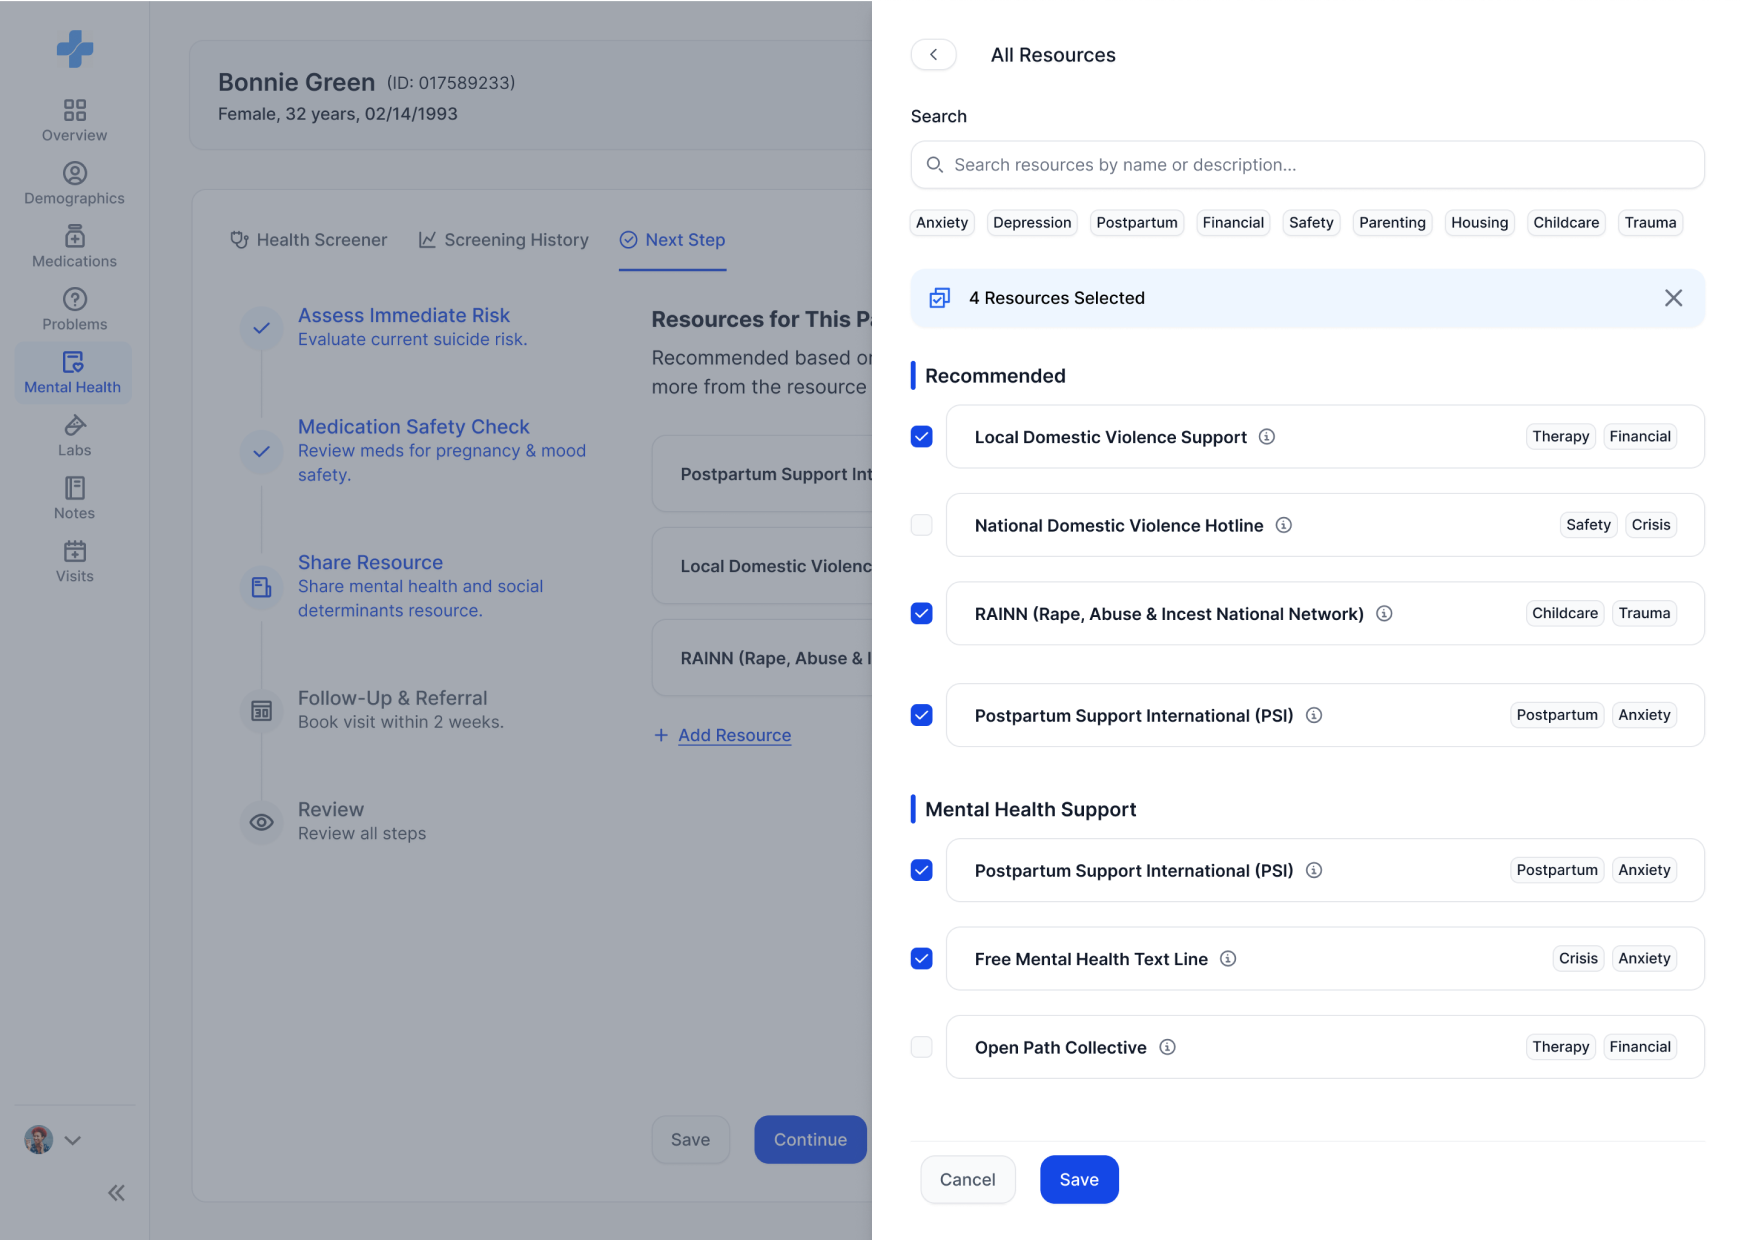
Task: Open Labs sidebar icon
Action: point(74,435)
